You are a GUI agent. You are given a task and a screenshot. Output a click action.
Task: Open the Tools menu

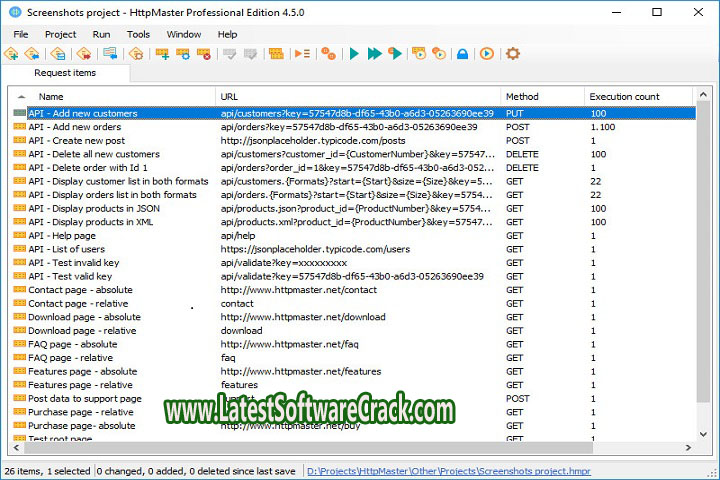138,34
